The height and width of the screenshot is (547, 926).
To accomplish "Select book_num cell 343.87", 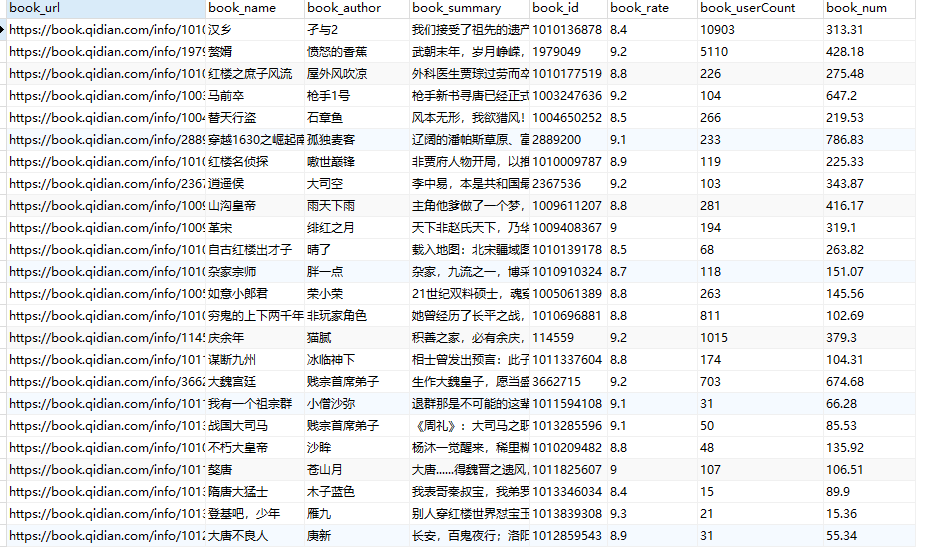I will coord(869,184).
